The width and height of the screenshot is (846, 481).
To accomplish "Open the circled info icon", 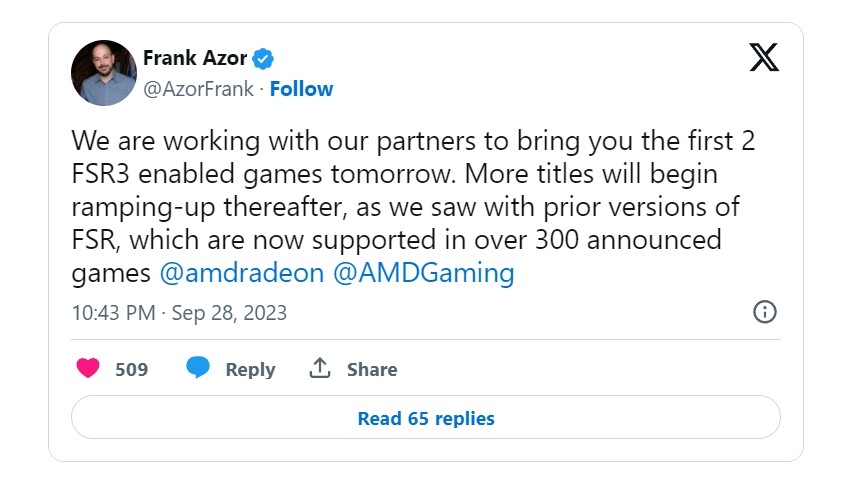I will point(765,312).
